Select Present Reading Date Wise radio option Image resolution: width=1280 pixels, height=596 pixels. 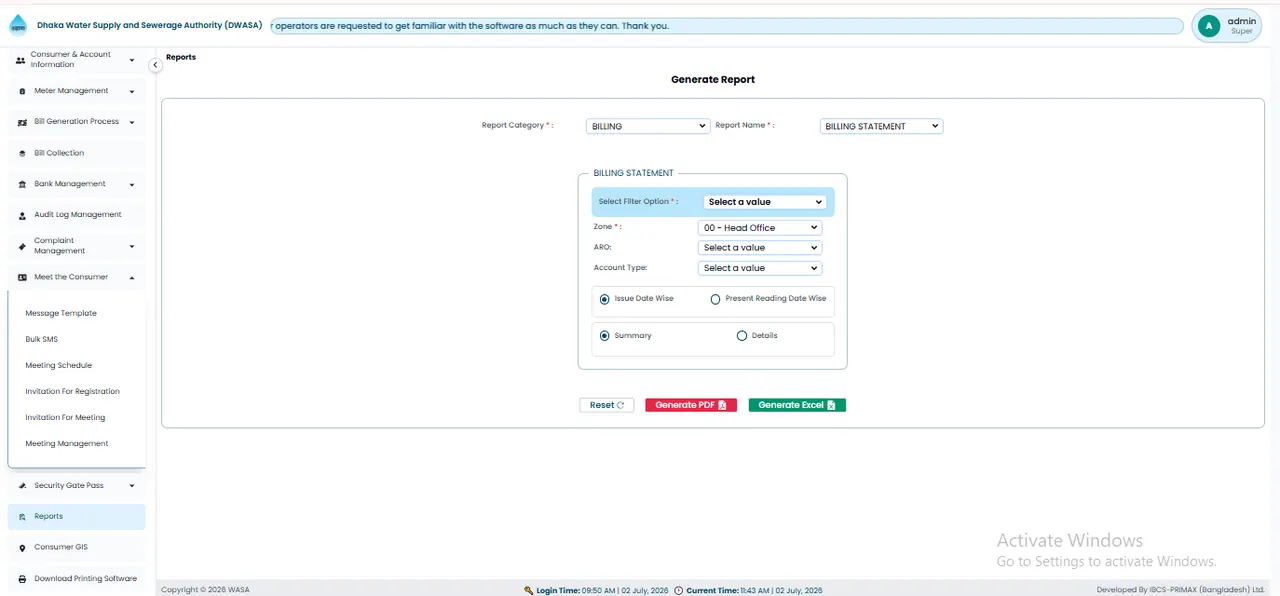coord(715,299)
